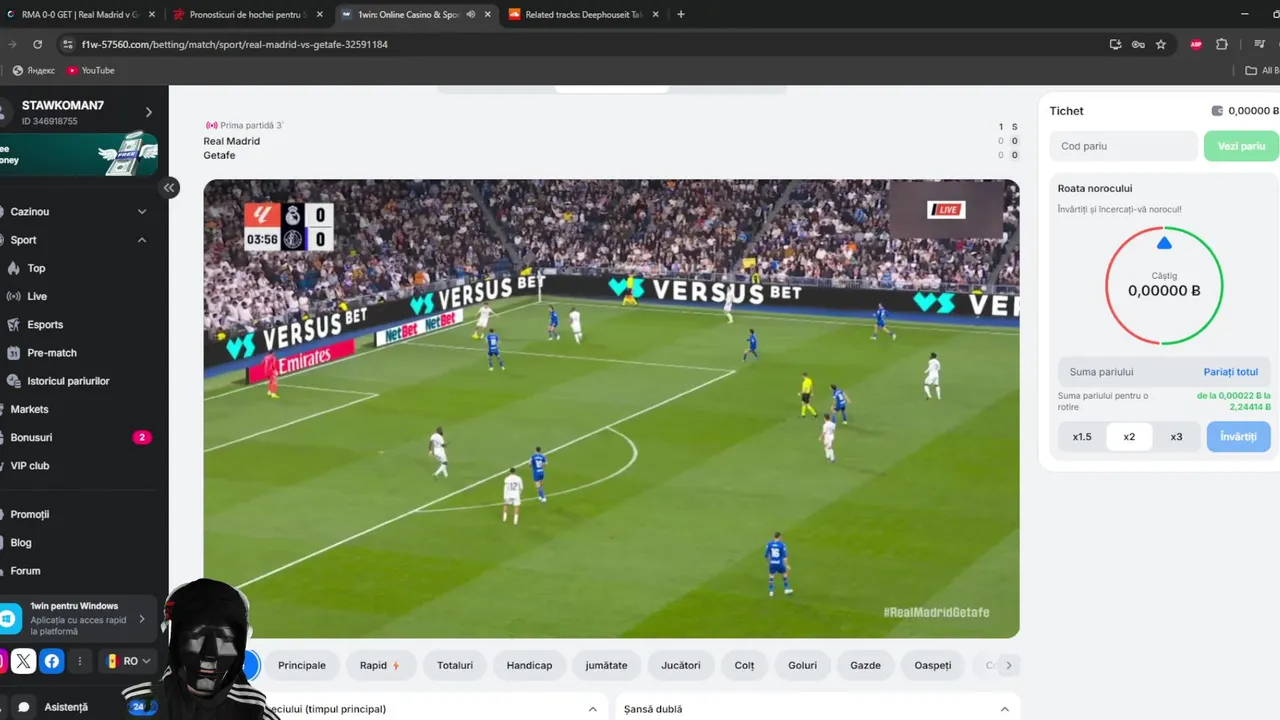Viewport: 1280px width, 720px height.
Task: Select the Colț market tab
Action: tap(745, 665)
